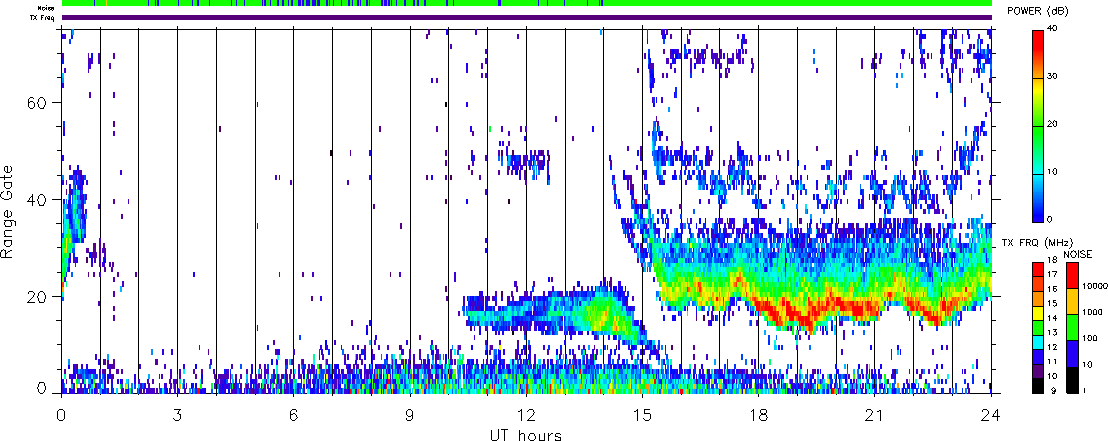Viewport: 1108px width, 441px height.
Task: Click the UT hours tick label "24"
Action: (991, 416)
